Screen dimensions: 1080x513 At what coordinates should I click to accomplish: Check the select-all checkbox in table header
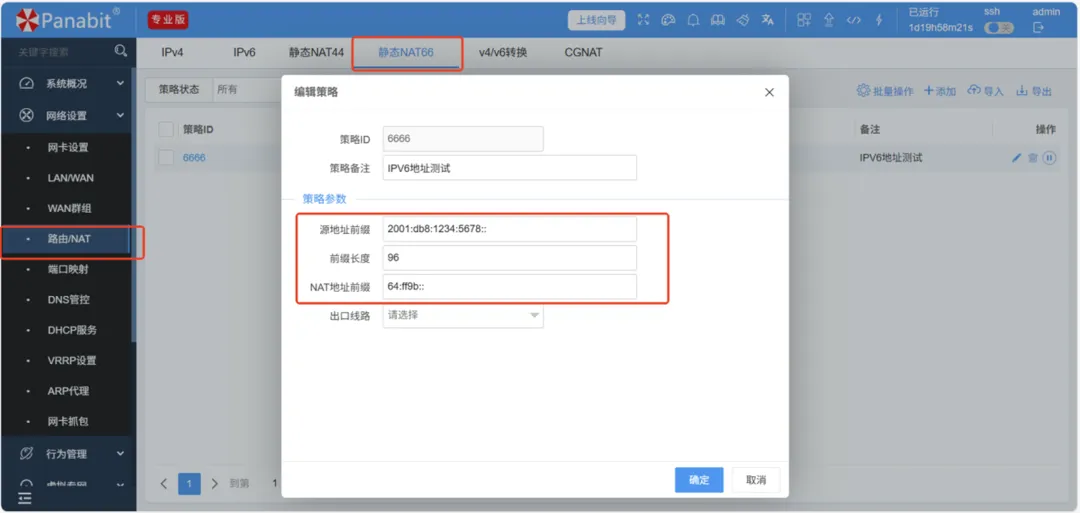coord(166,129)
